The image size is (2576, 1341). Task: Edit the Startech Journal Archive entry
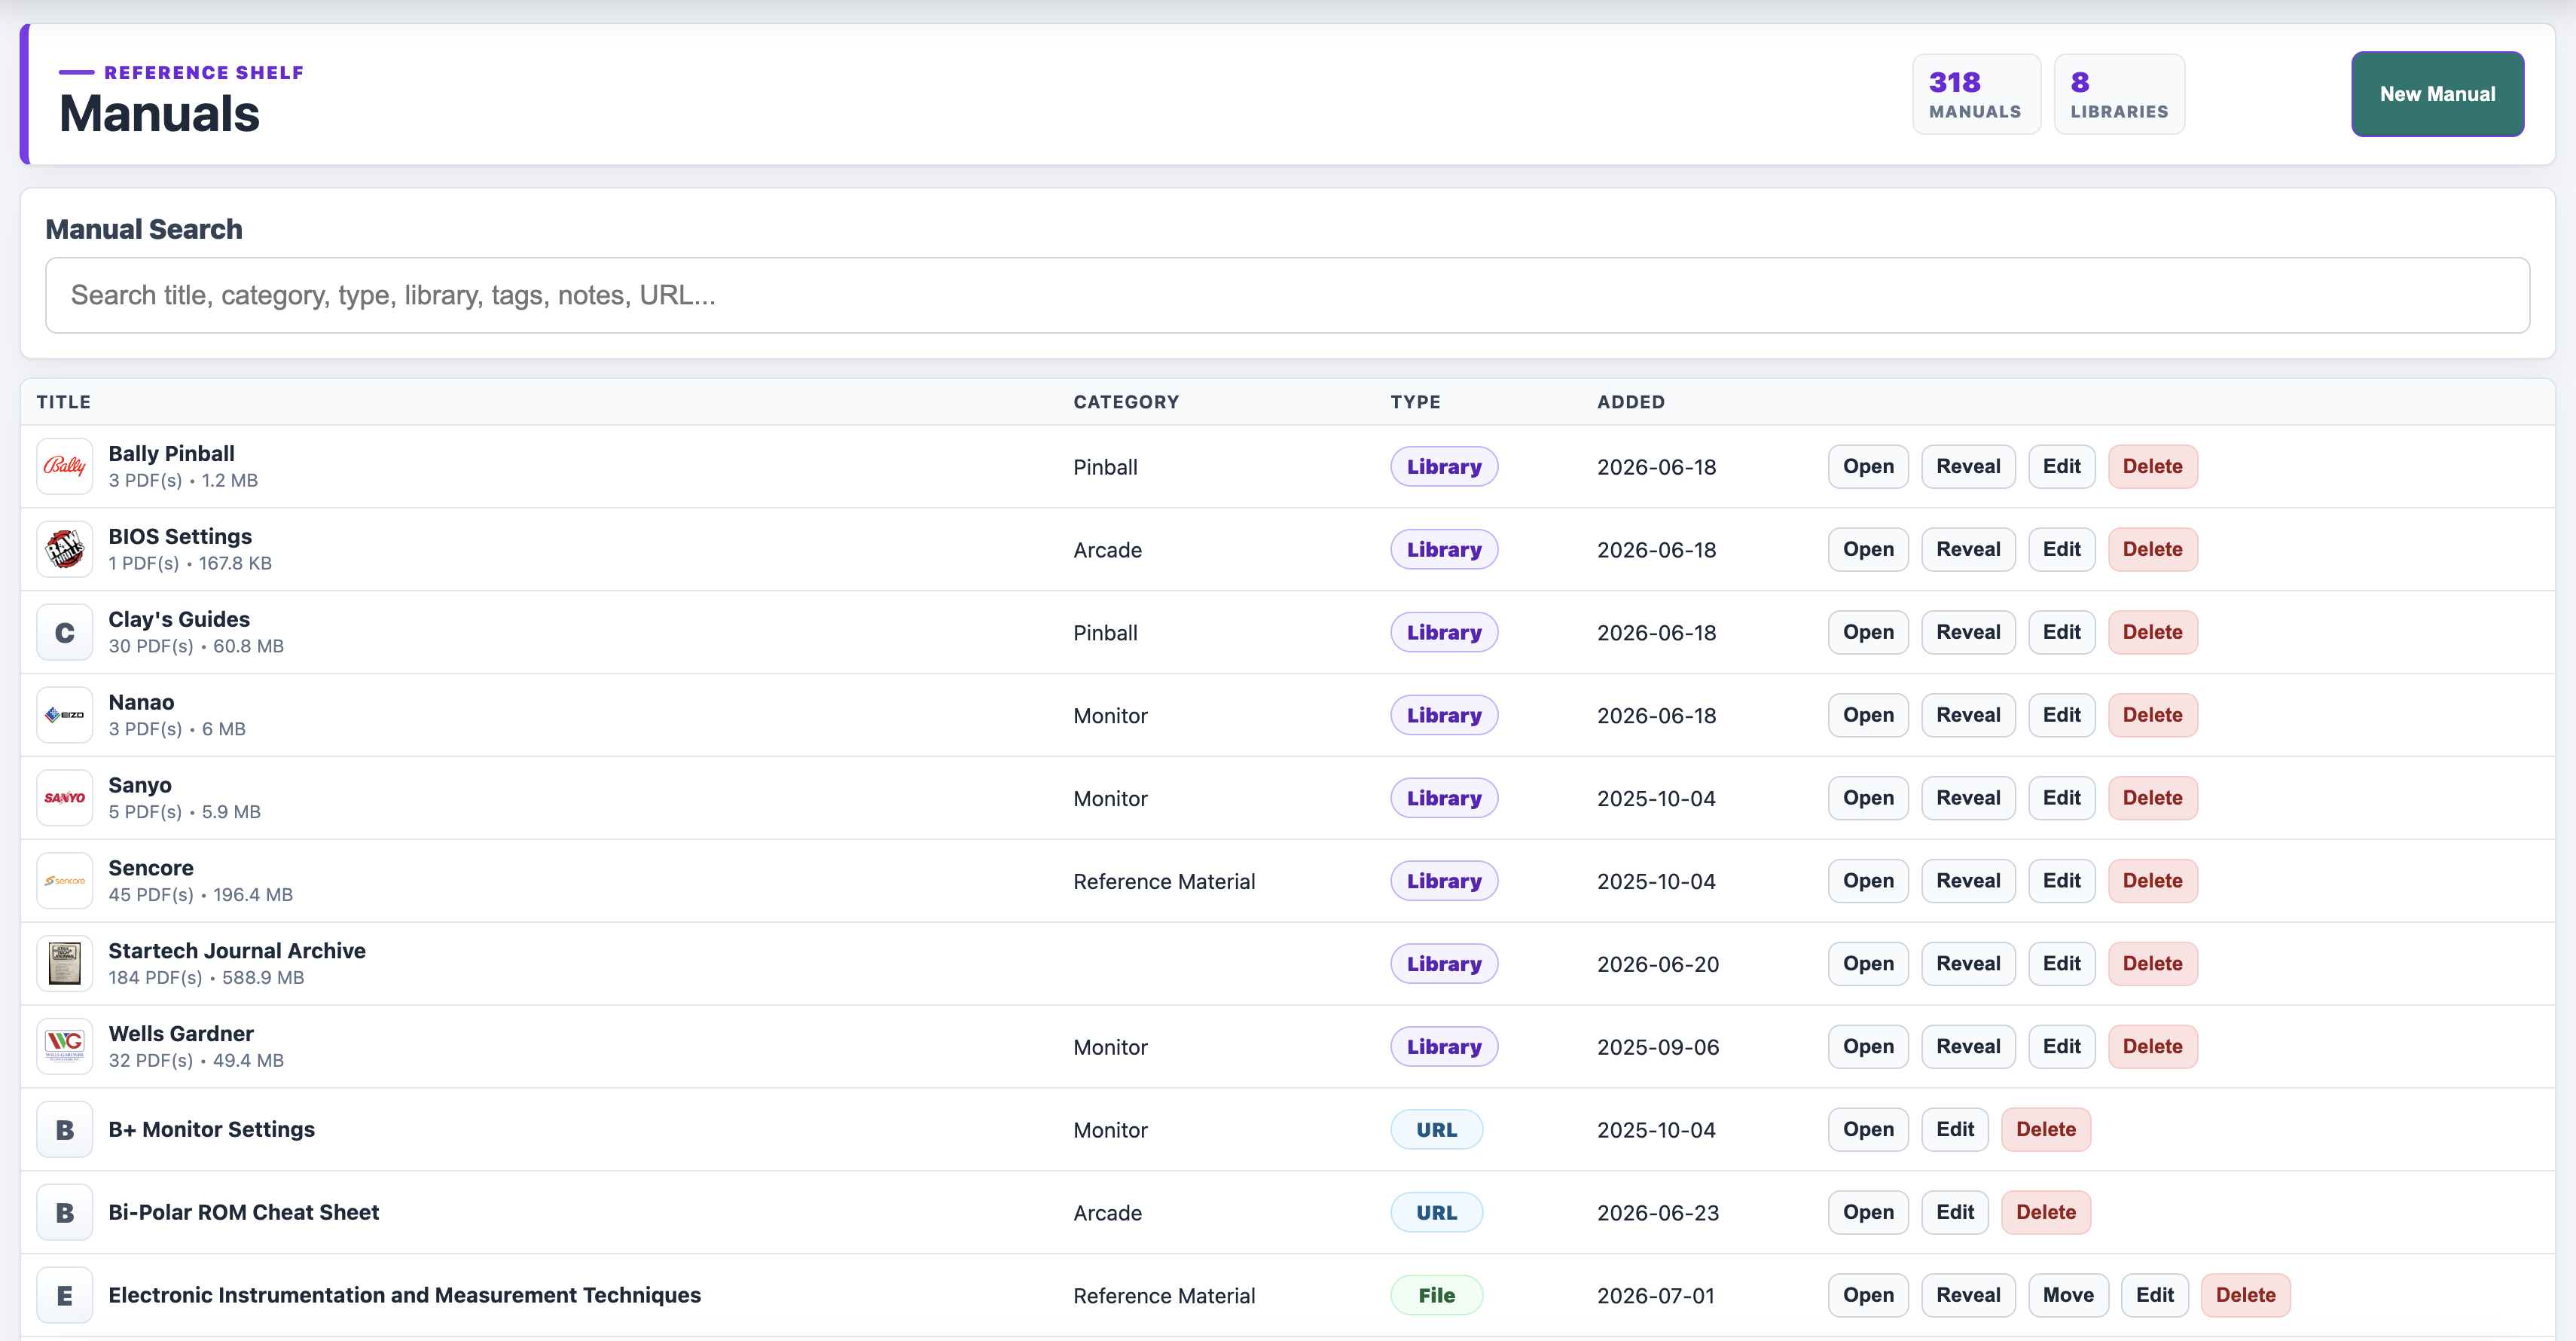2061,965
